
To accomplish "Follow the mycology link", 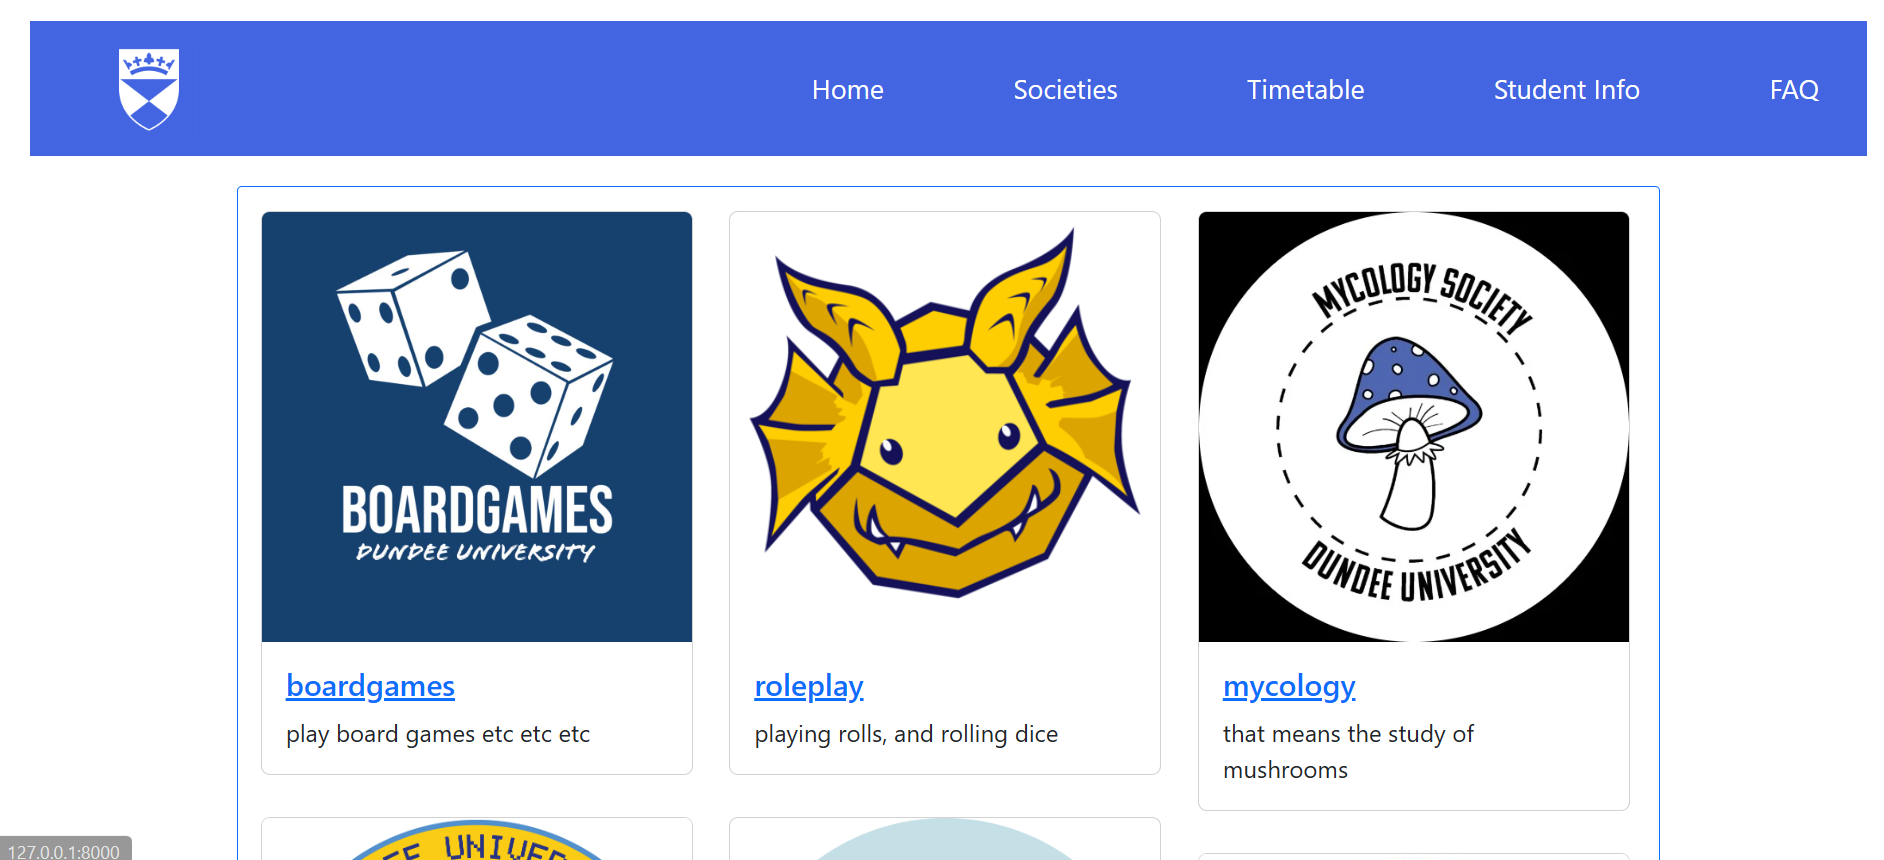I will click(x=1289, y=686).
